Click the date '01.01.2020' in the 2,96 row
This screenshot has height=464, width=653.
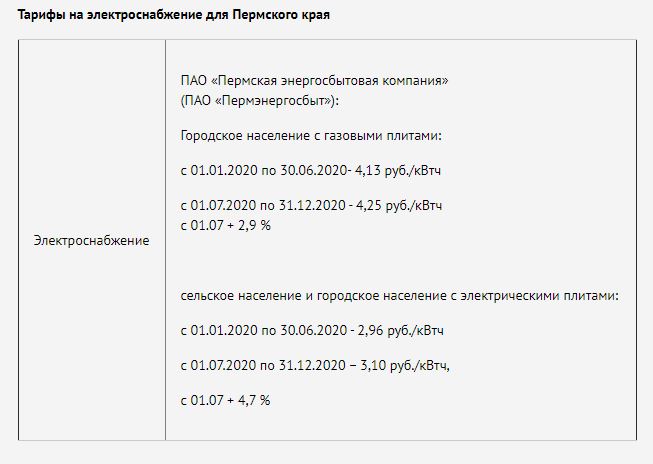pos(224,330)
